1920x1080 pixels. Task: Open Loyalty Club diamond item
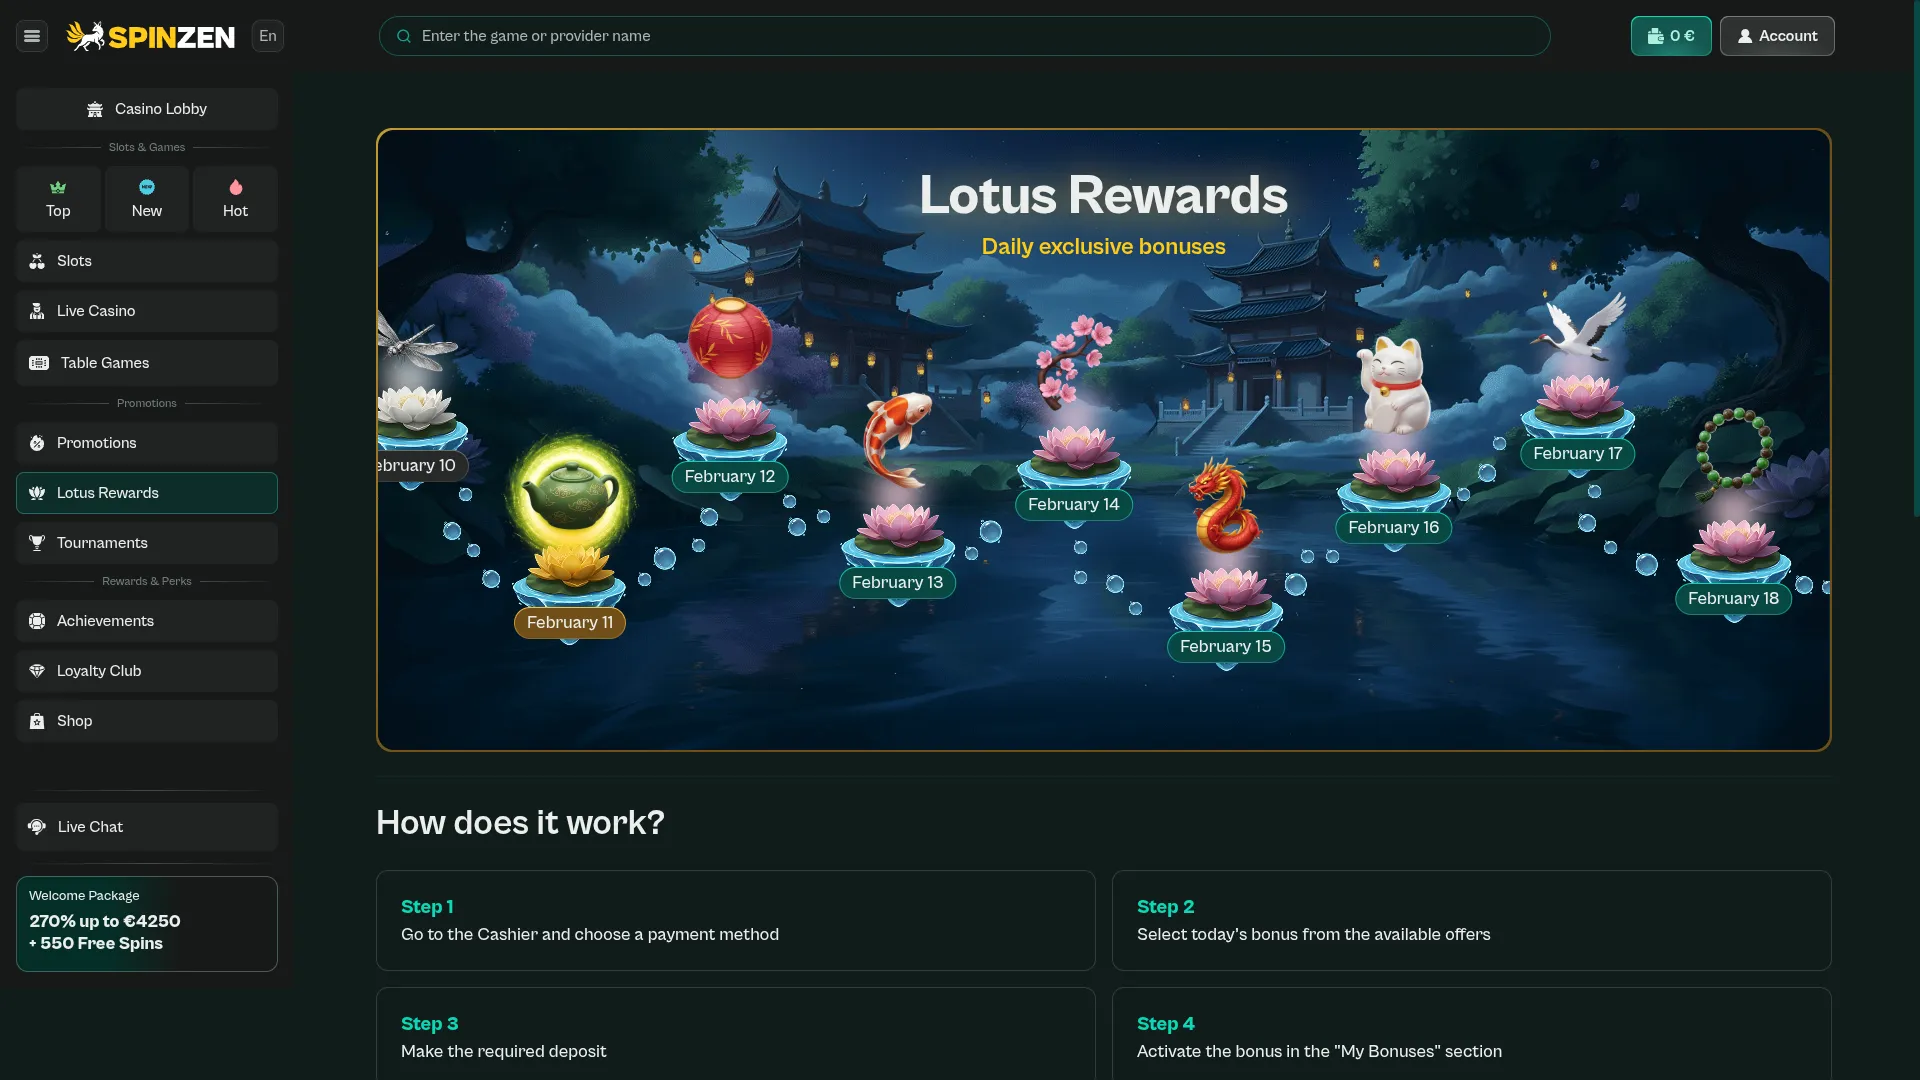click(x=147, y=671)
